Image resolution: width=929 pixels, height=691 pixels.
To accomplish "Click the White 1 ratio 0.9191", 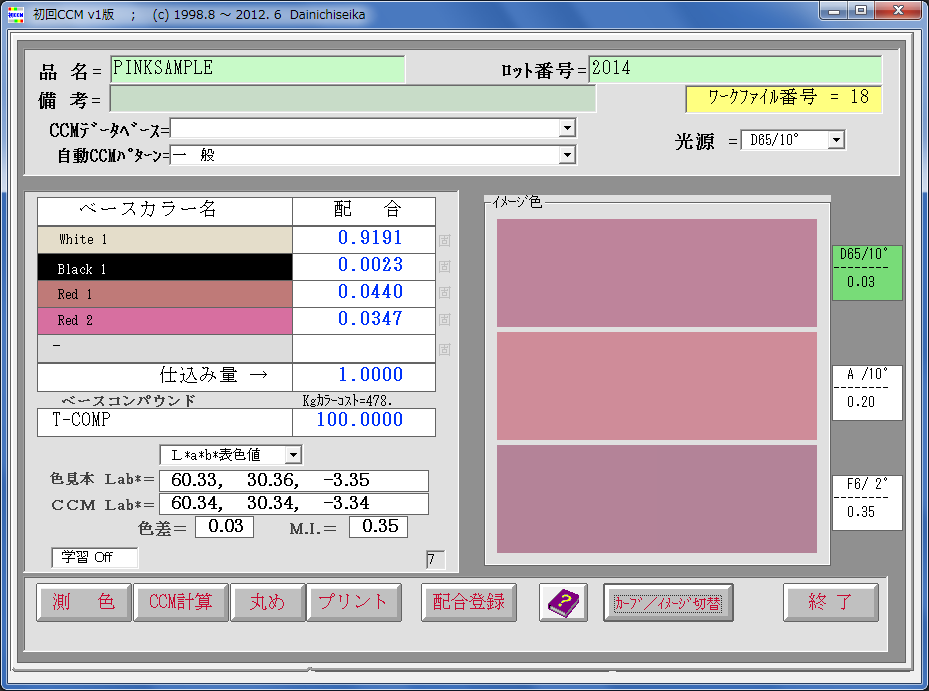I will 364,239.
